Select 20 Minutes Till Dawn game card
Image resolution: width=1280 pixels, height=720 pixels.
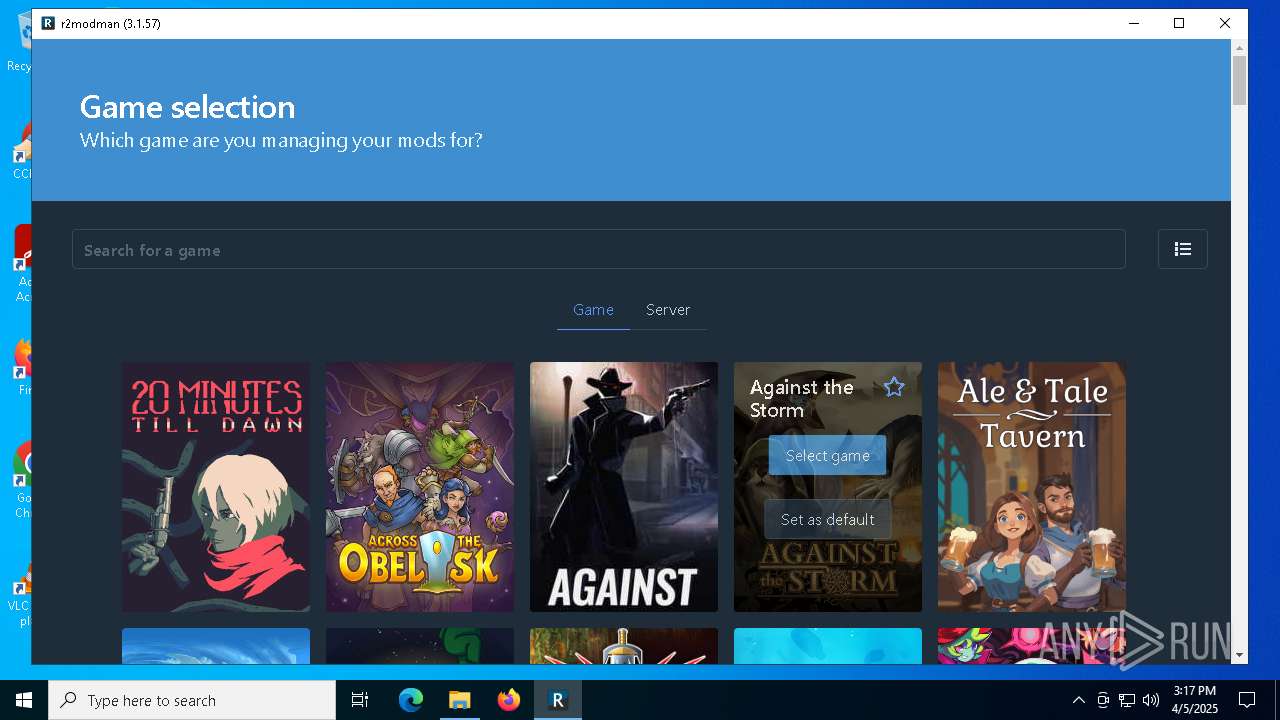click(x=216, y=487)
